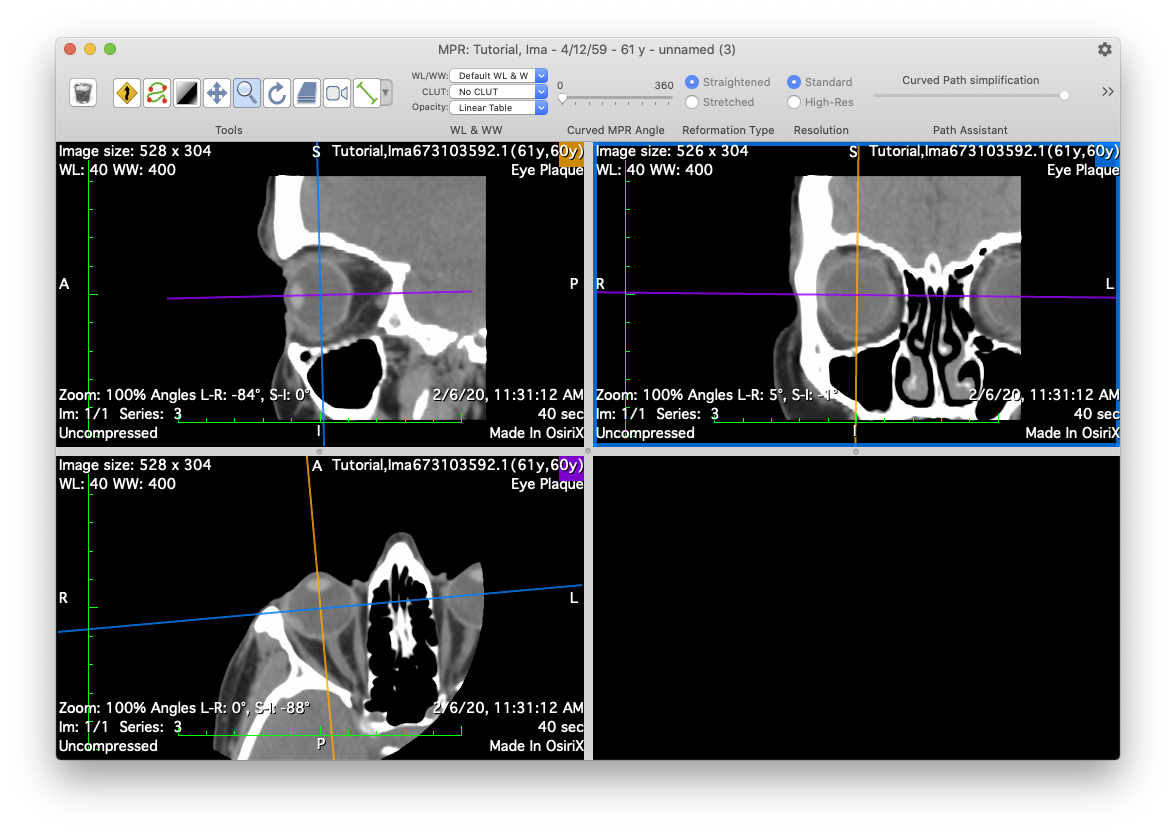The image size is (1176, 834).
Task: Open the Opacity Linear Table dropdown
Action: coord(498,107)
